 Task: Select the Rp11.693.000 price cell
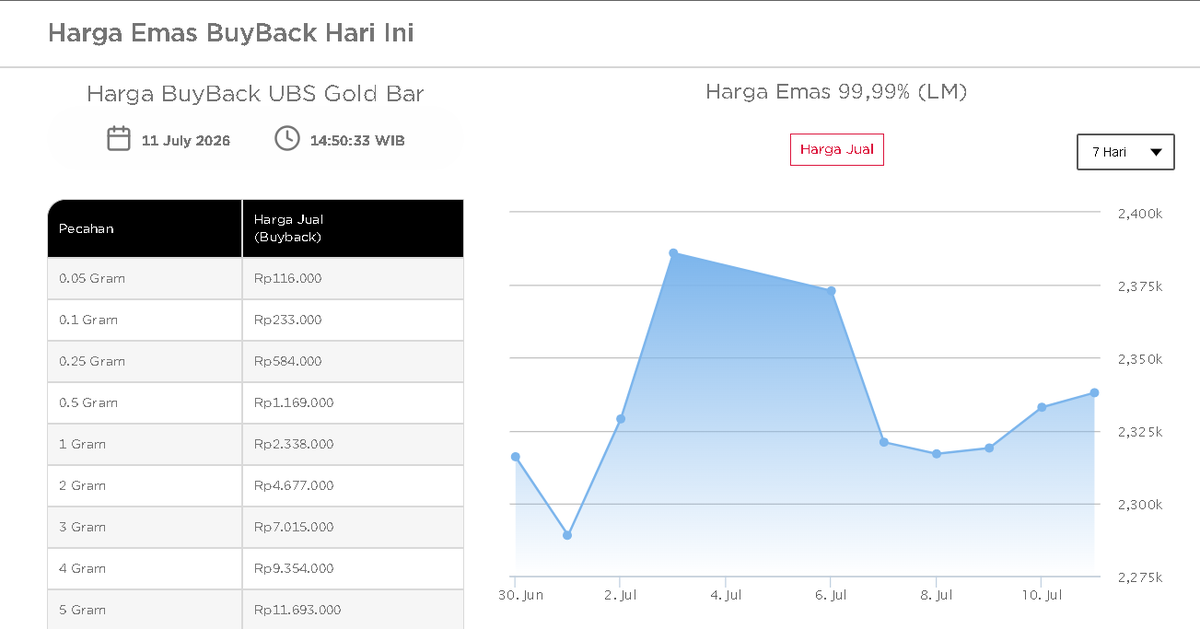pos(353,610)
